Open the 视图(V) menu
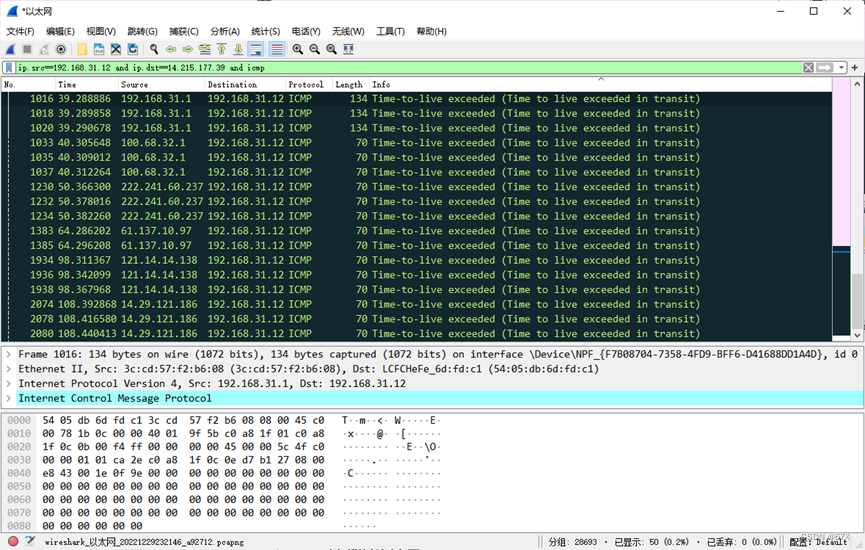 (x=101, y=31)
